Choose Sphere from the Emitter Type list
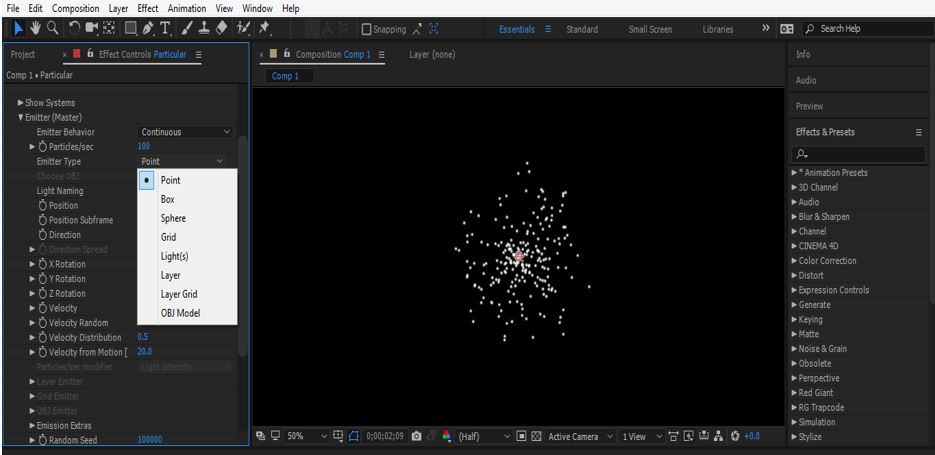 [x=187, y=218]
